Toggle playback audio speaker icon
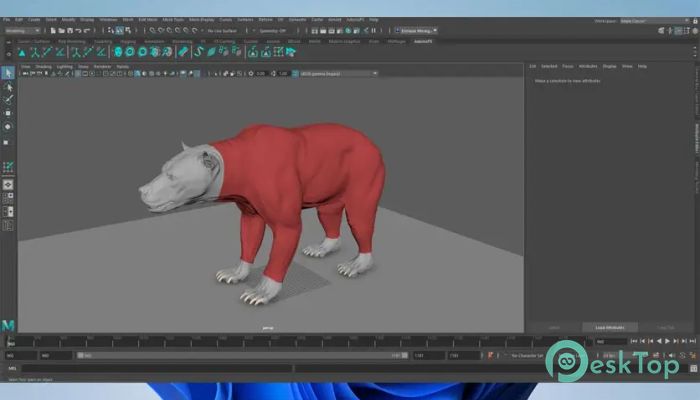This screenshot has height=400, width=700. (x=671, y=355)
